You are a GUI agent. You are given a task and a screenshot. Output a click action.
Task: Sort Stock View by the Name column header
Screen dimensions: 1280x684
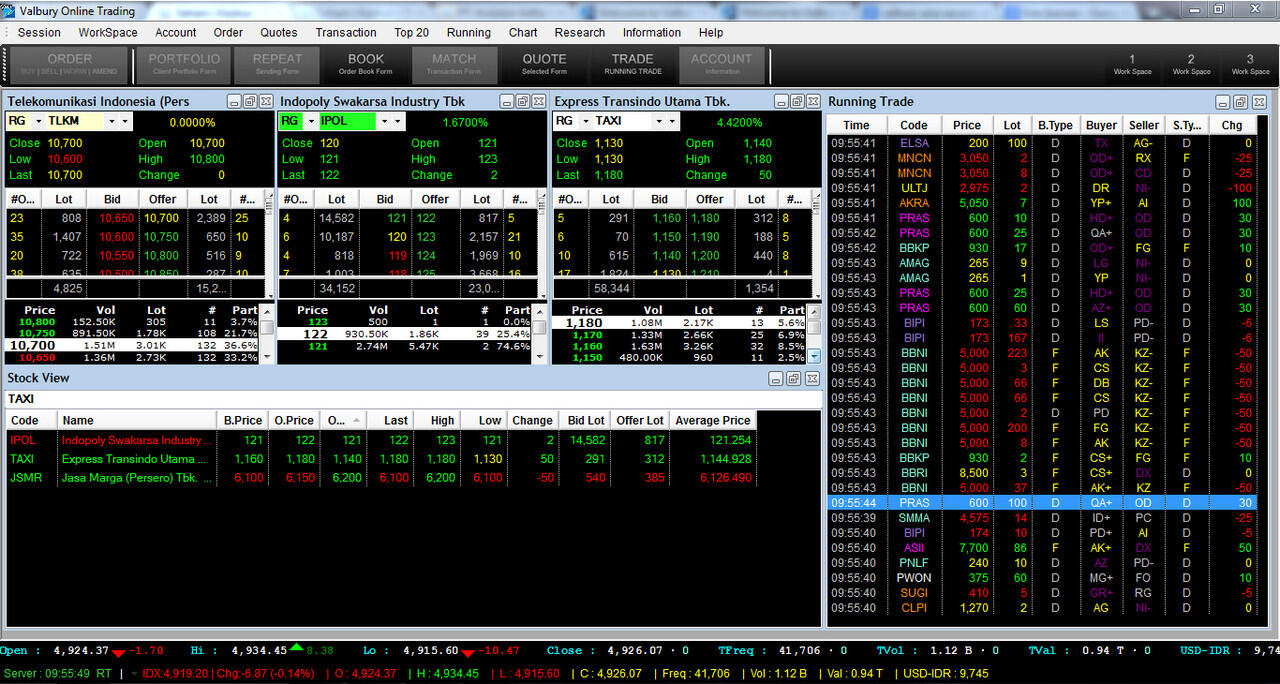point(137,420)
